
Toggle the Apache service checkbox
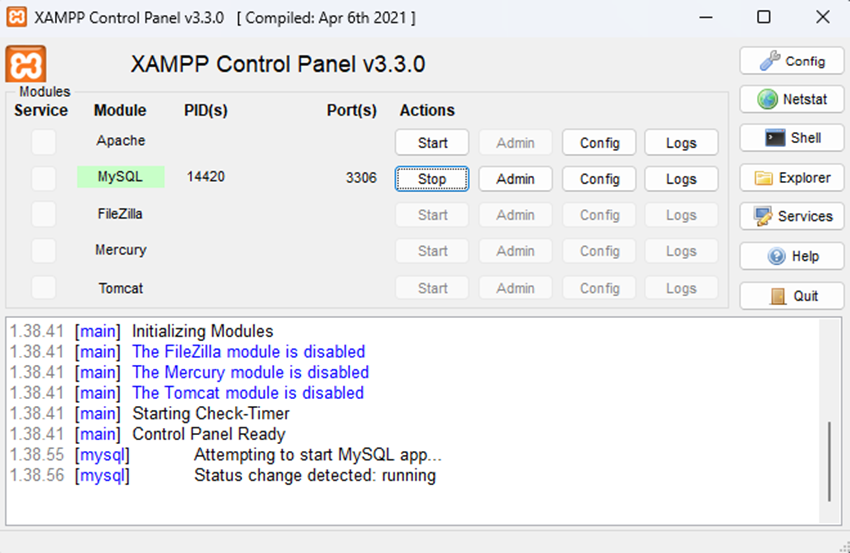pos(43,143)
